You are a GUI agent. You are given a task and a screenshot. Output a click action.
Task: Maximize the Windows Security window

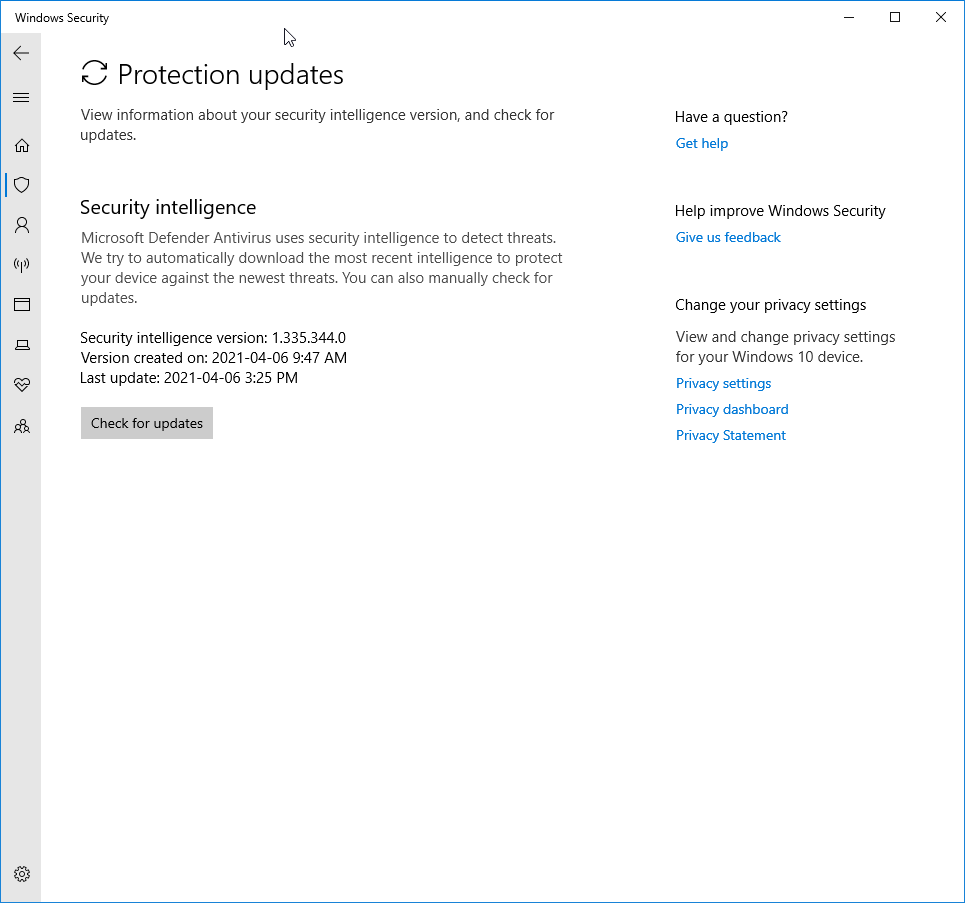click(895, 17)
